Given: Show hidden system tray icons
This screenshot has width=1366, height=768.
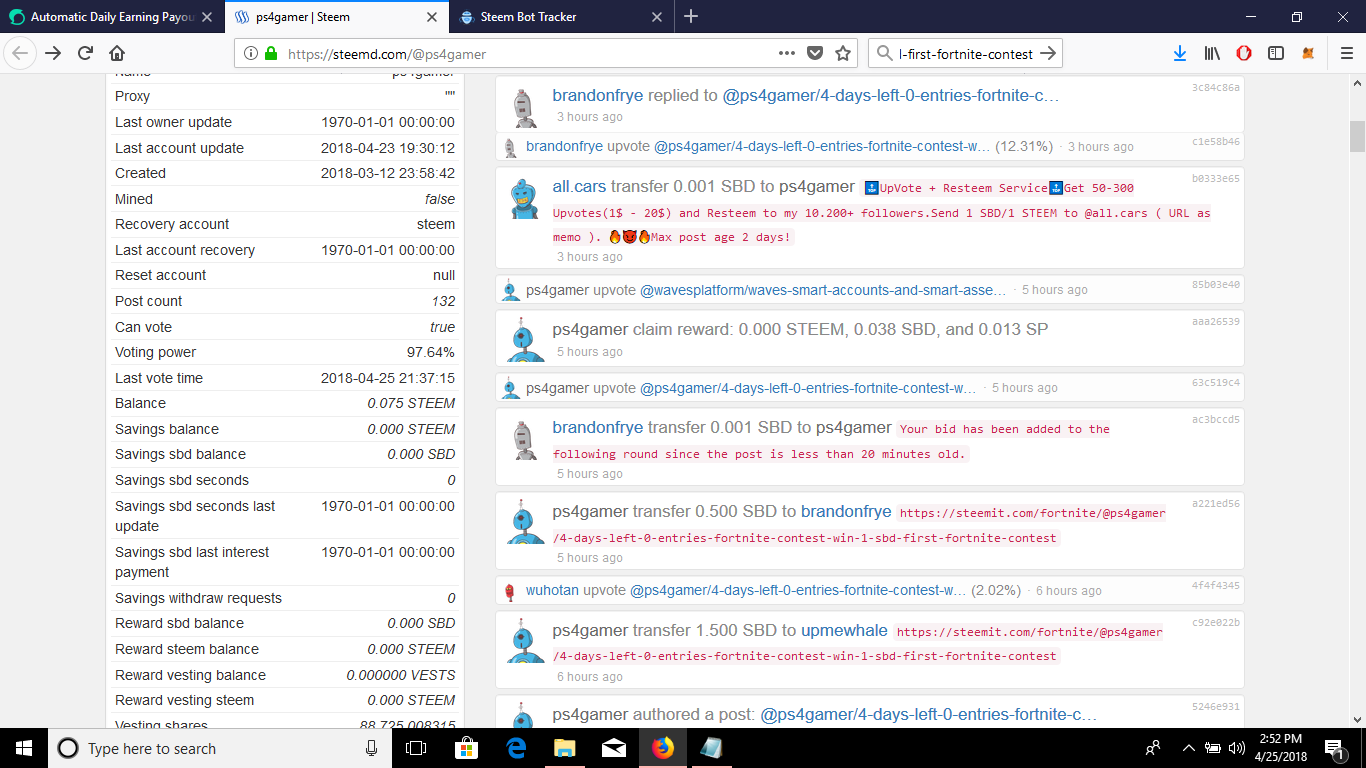Looking at the screenshot, I should click(1189, 748).
